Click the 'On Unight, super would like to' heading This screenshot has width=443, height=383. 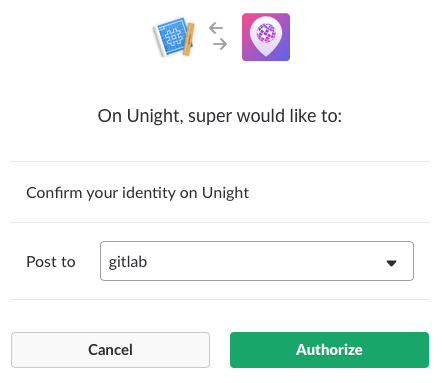point(220,116)
